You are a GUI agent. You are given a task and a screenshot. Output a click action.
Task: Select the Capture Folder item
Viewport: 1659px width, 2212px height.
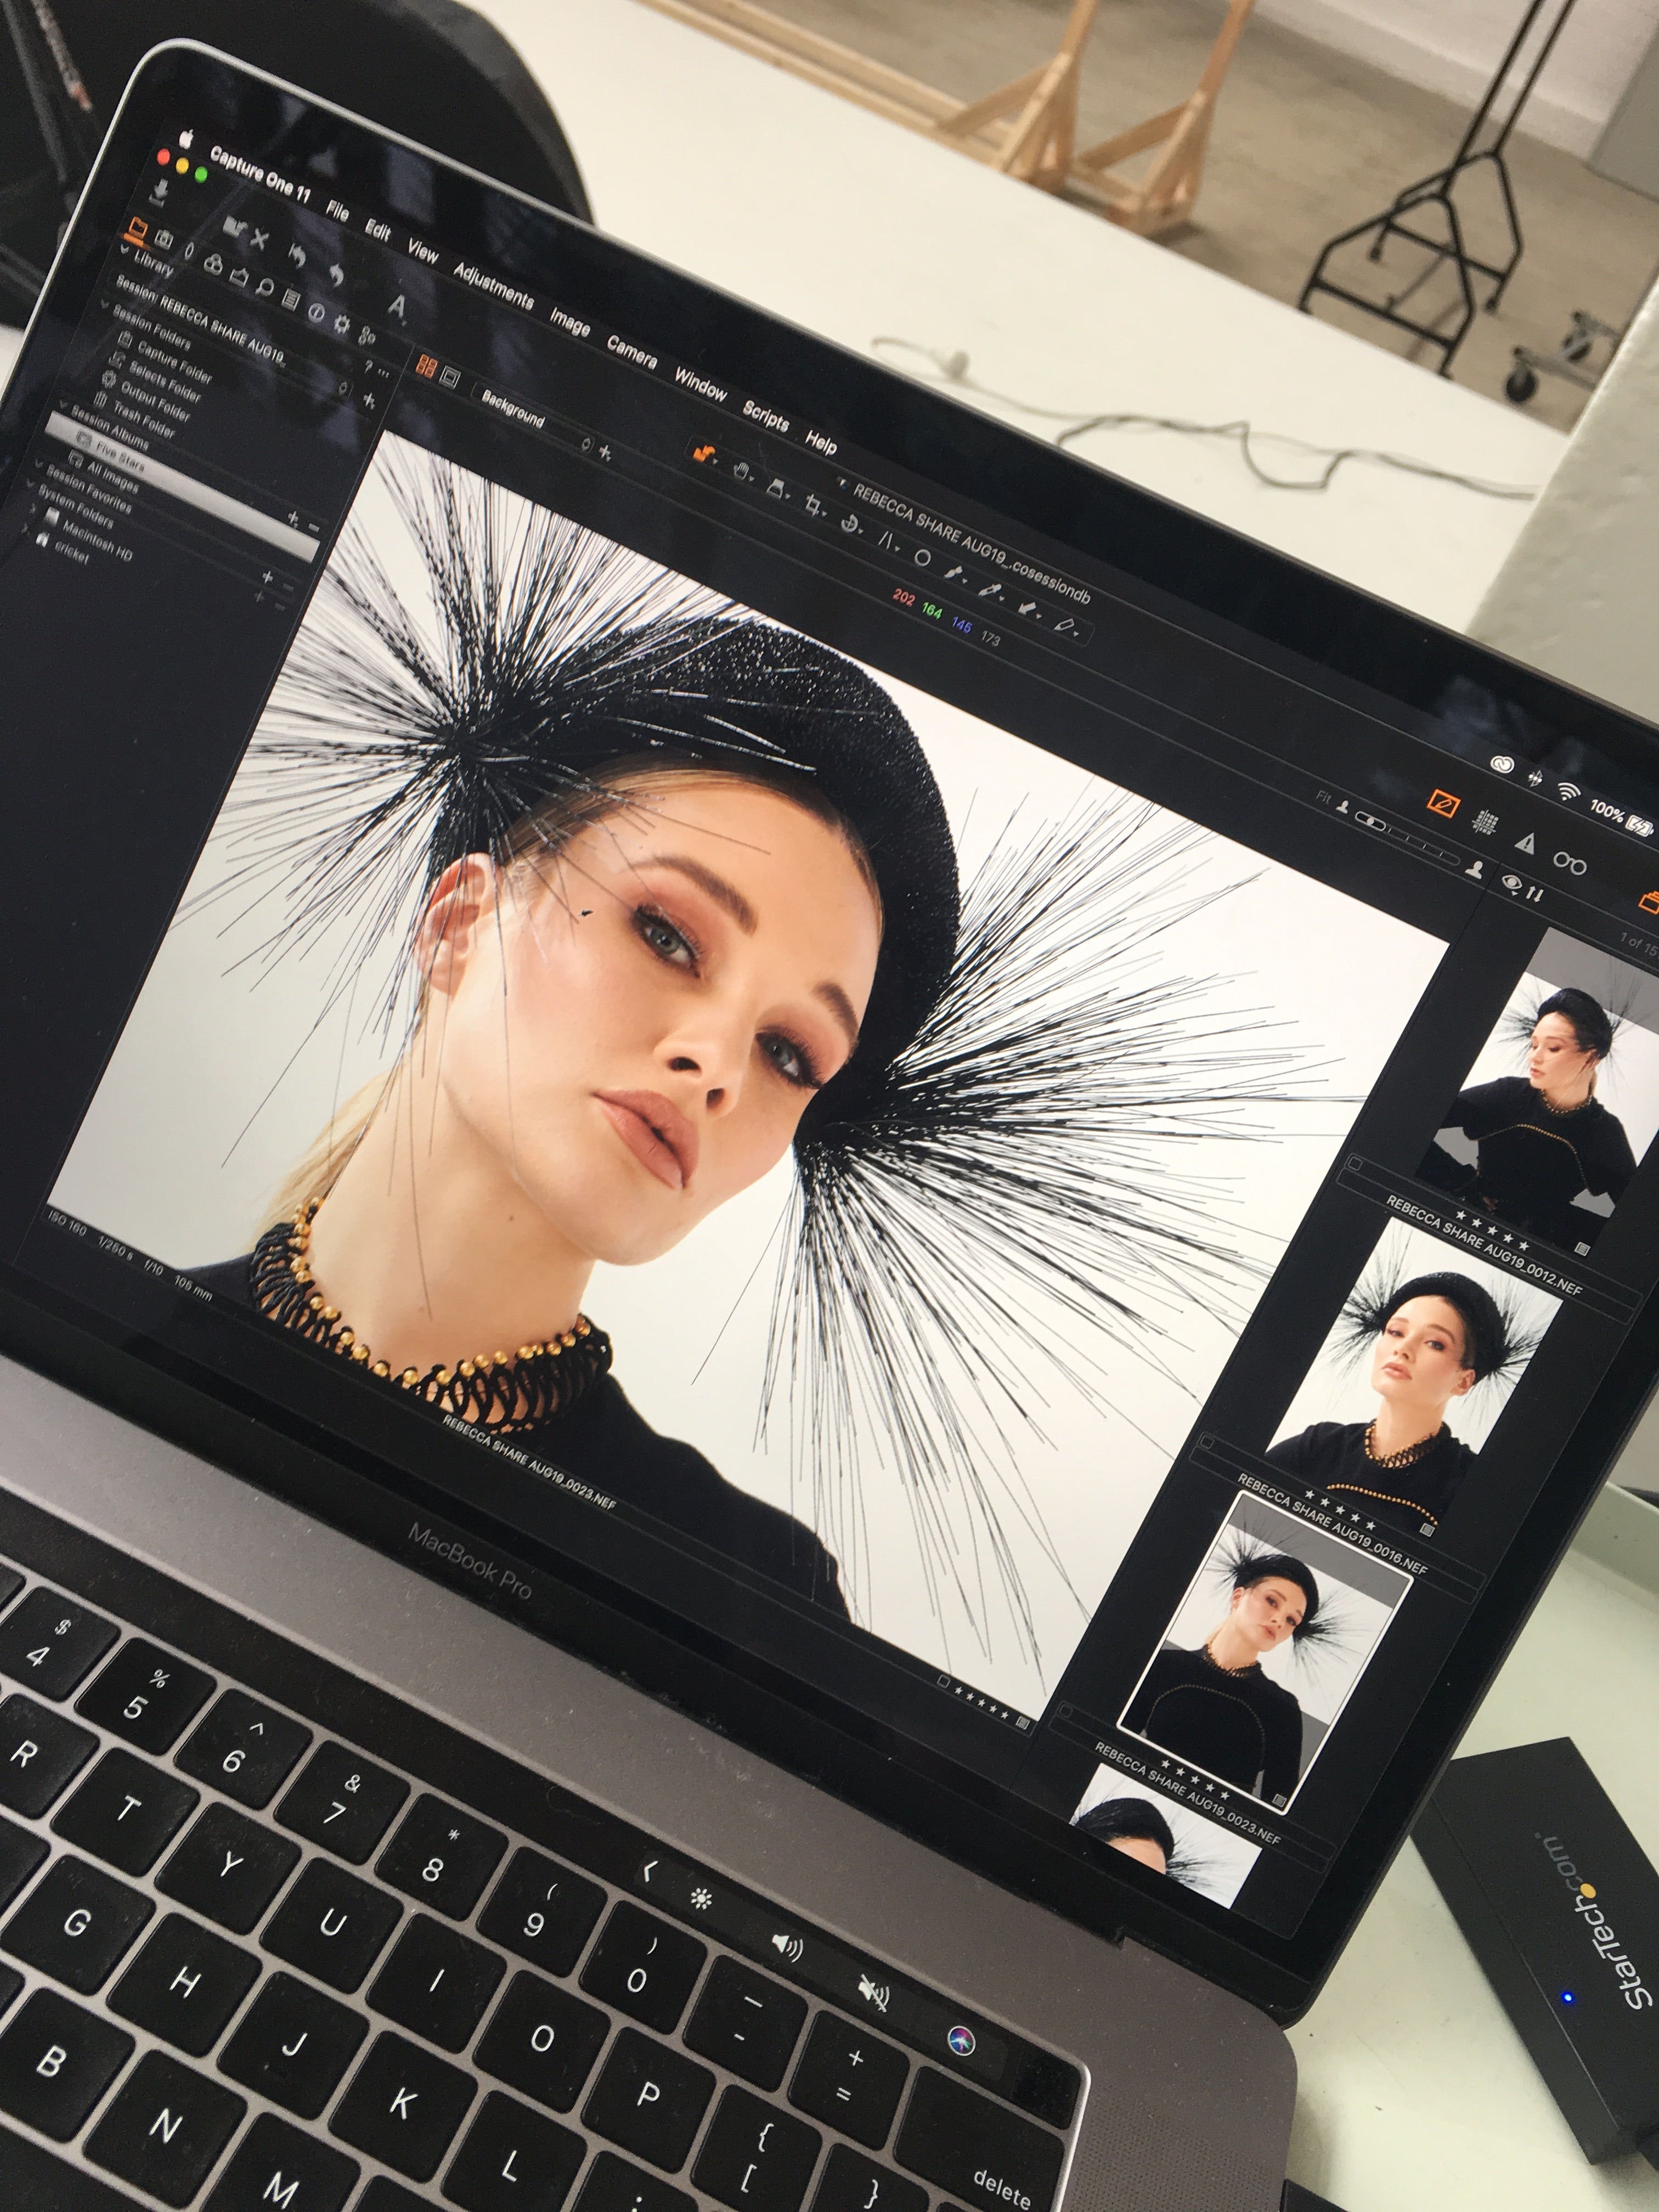[174, 362]
